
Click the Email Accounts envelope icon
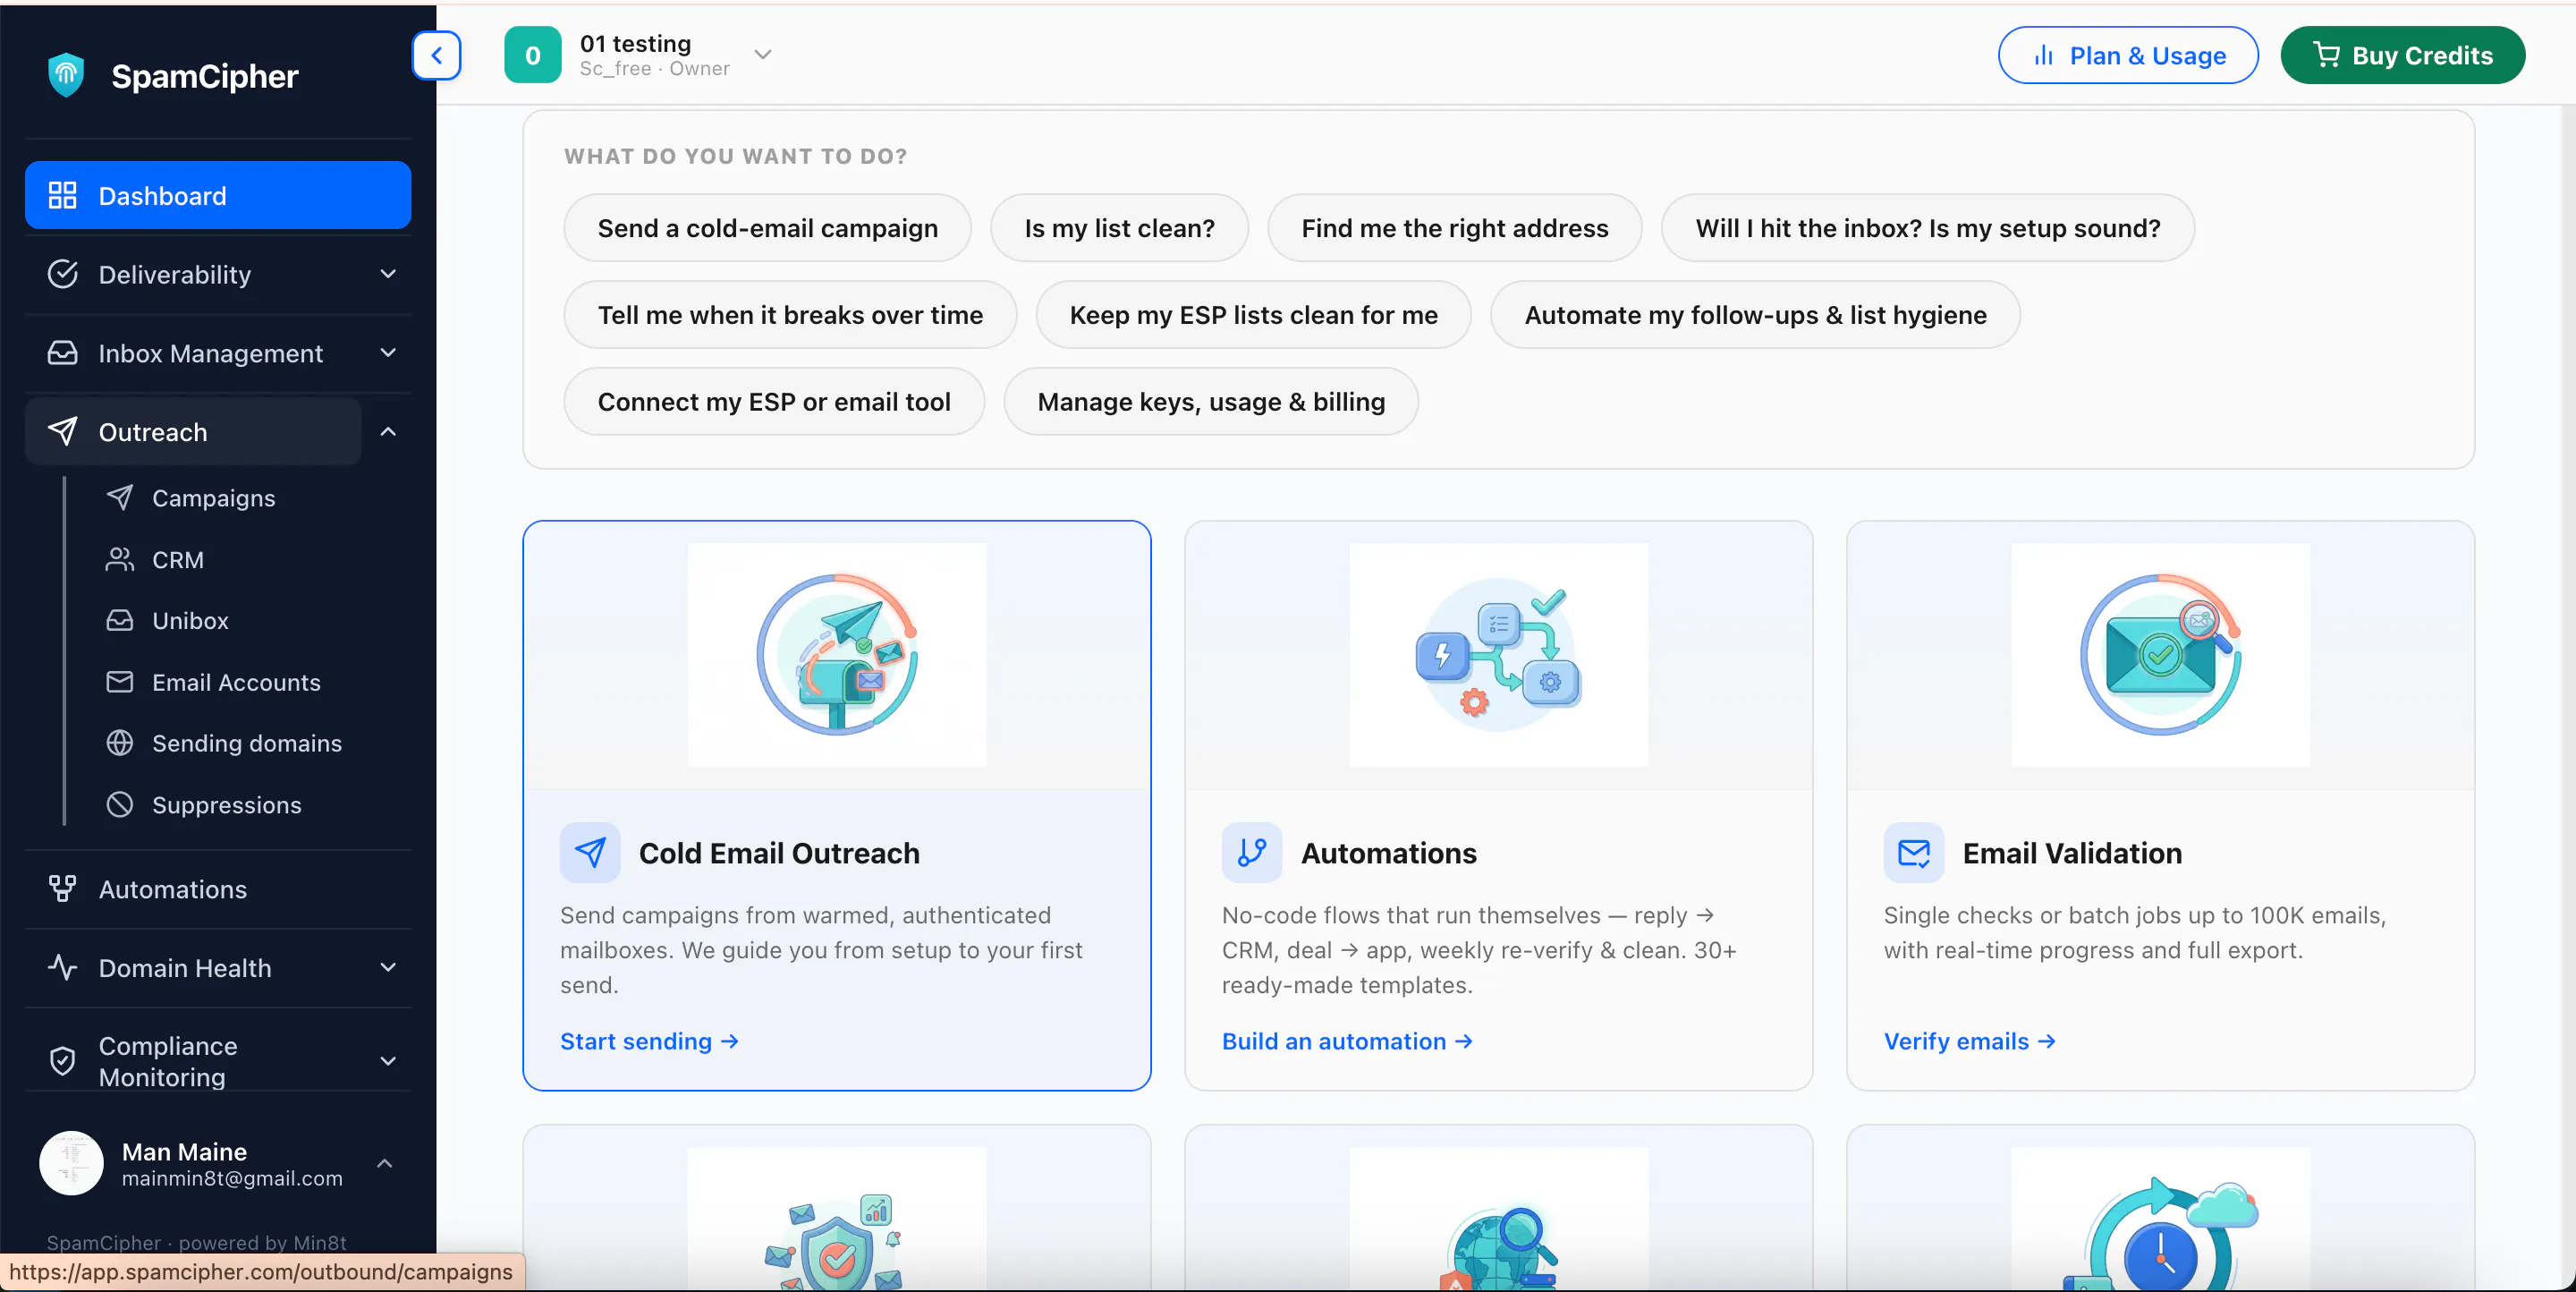(120, 682)
